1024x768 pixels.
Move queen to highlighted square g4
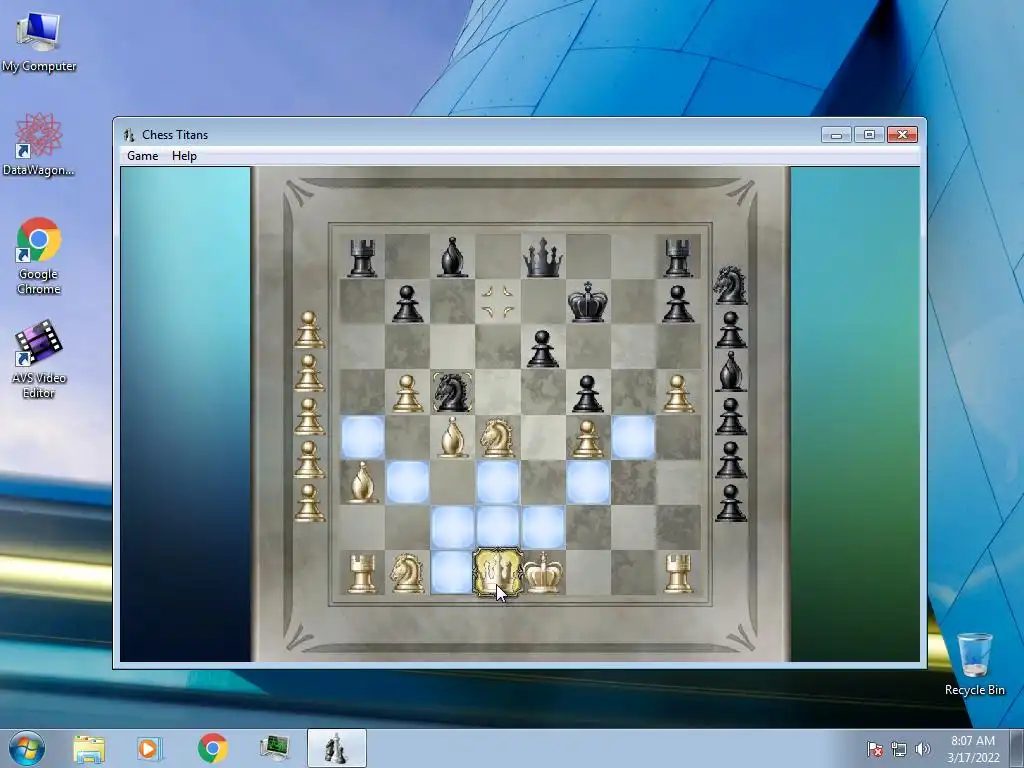[x=633, y=438]
